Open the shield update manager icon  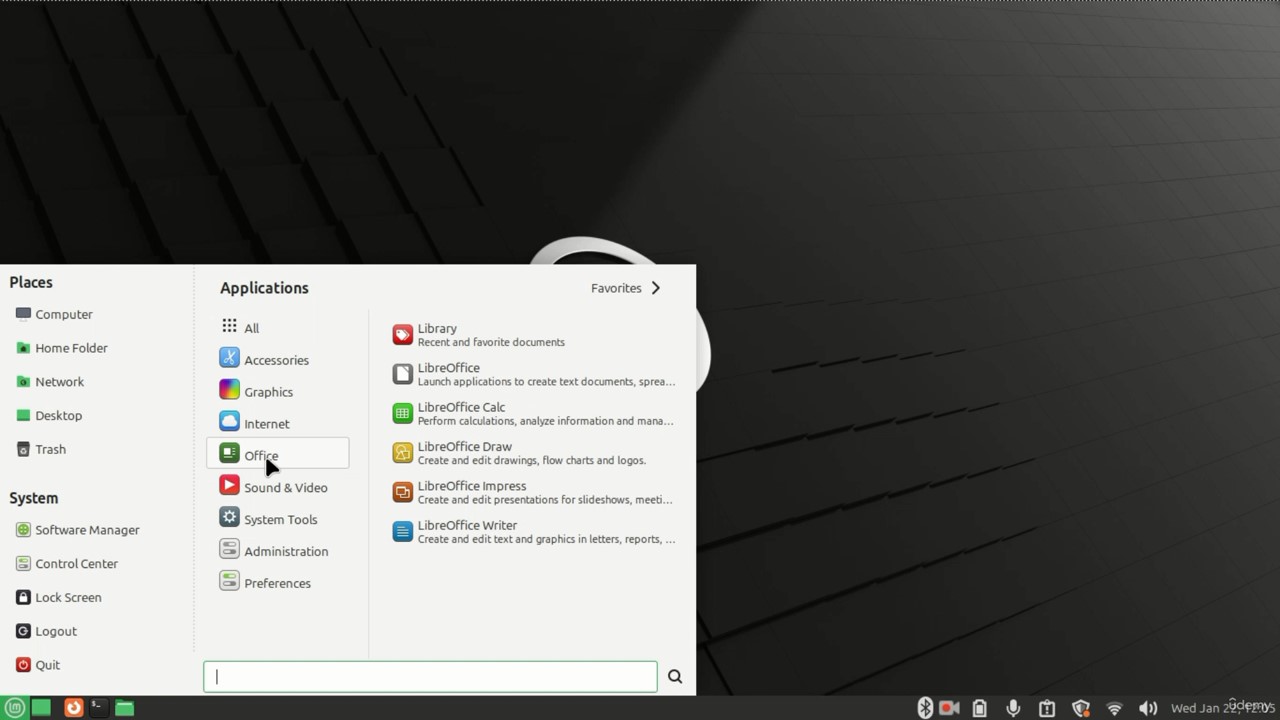click(x=1081, y=708)
